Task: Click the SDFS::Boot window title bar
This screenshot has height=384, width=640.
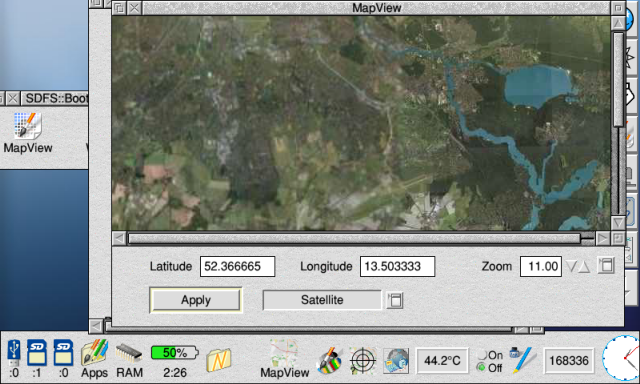Action: coord(55,98)
